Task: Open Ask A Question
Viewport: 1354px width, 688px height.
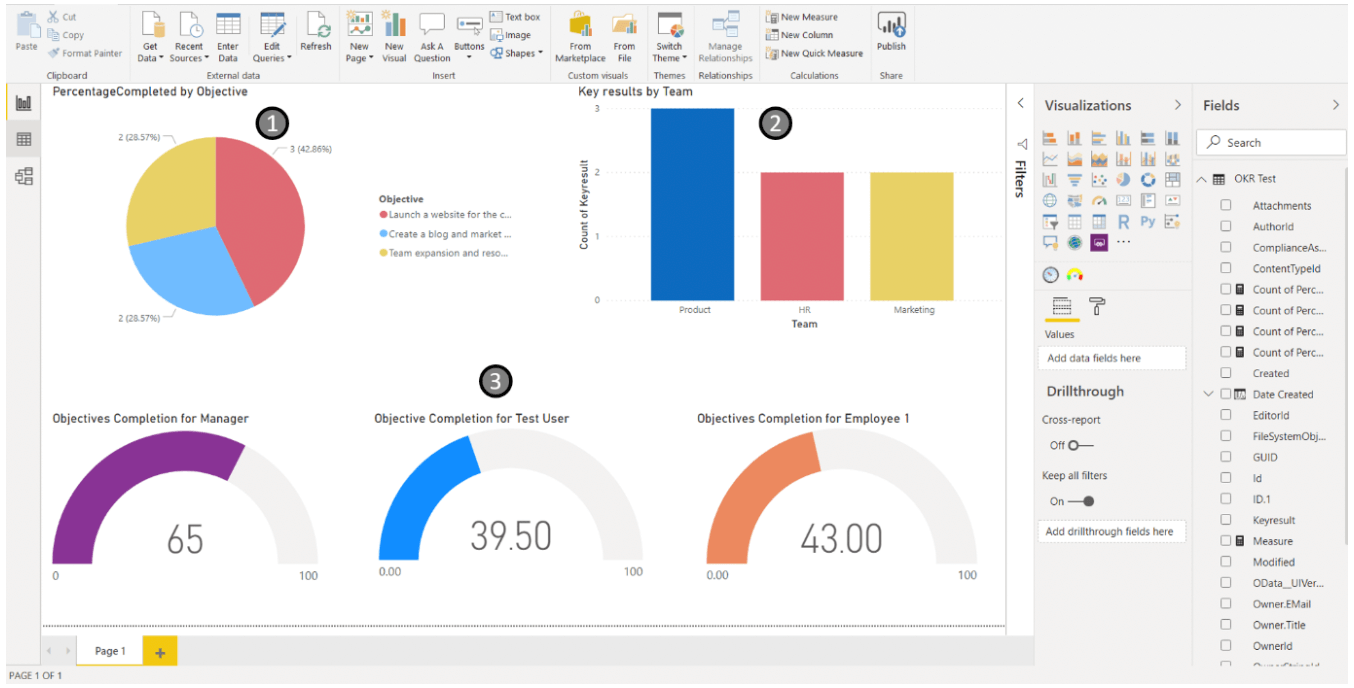Action: (432, 38)
